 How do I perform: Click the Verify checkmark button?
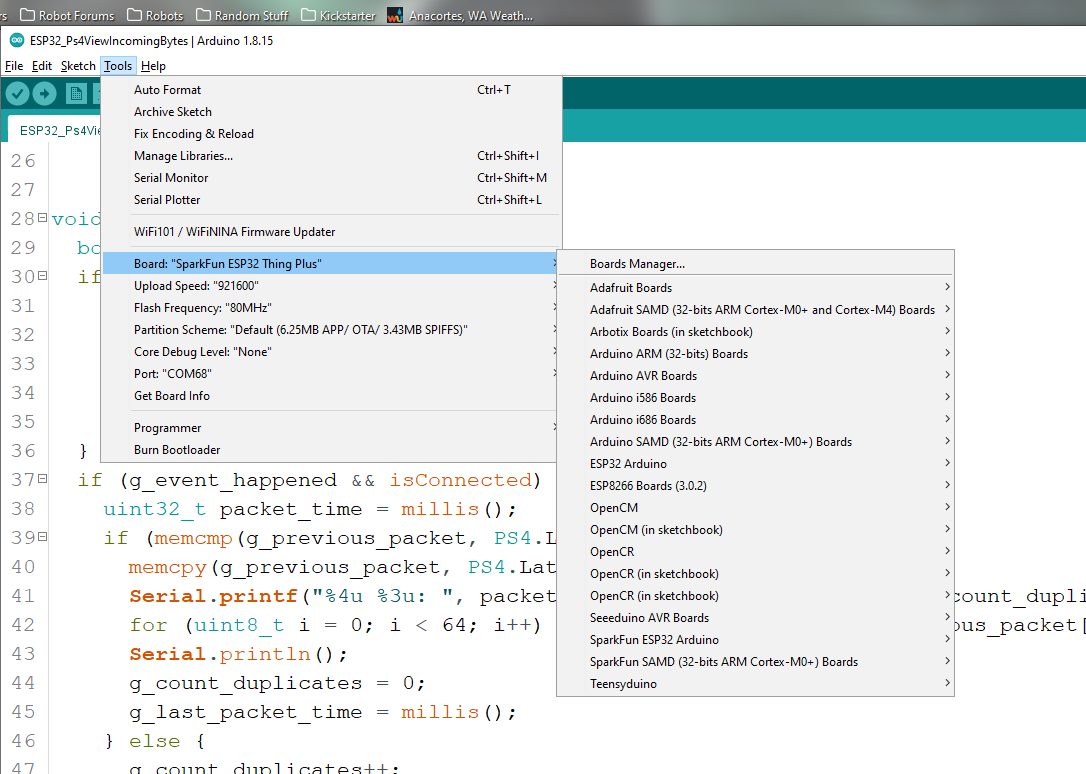pos(17,93)
